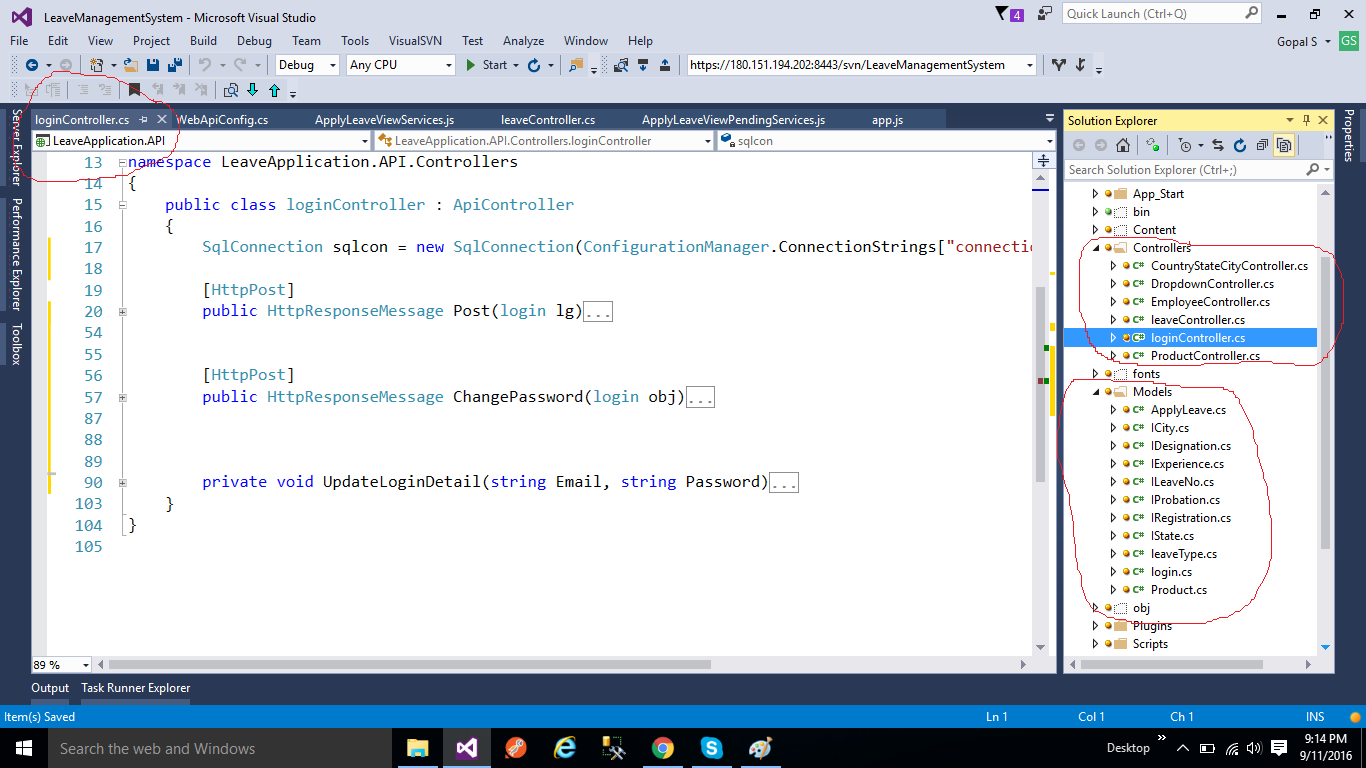1366x768 pixels.
Task: Click the Start debugging button
Action: pyautogui.click(x=485, y=64)
